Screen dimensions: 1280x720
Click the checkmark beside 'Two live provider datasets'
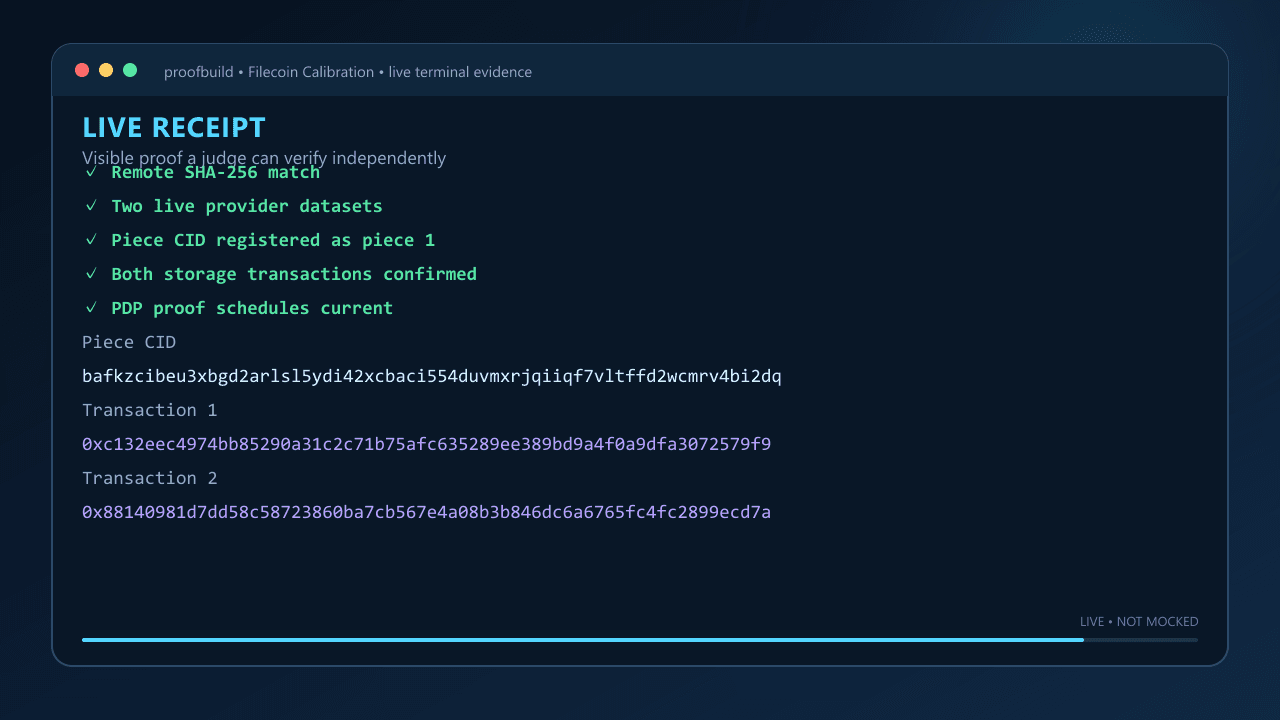pos(91,206)
